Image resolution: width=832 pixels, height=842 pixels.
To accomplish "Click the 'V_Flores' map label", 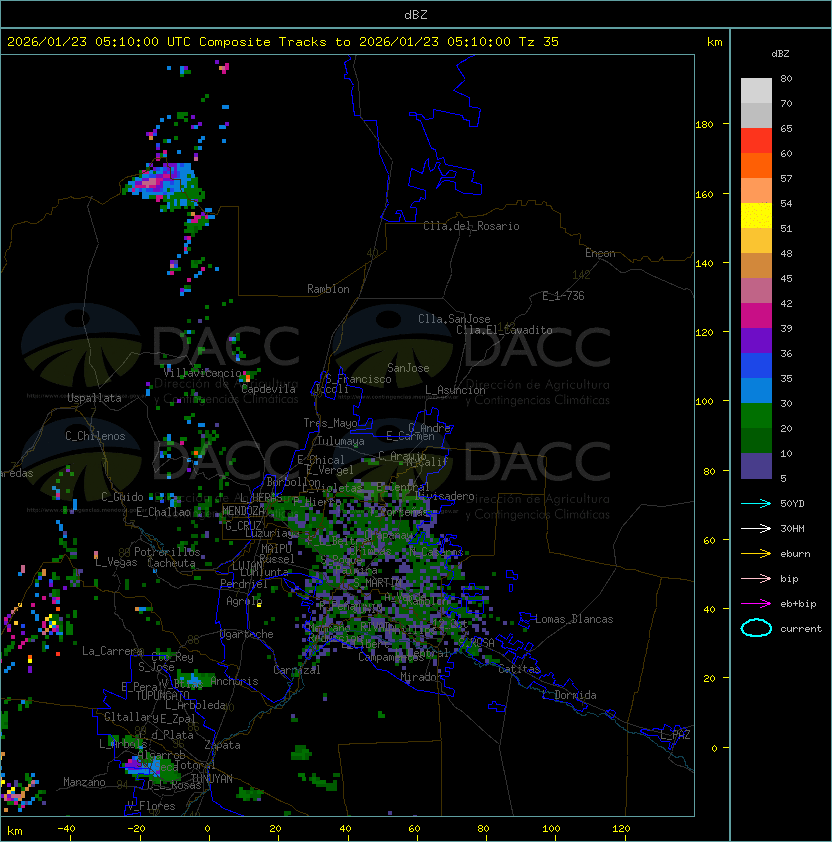I will [x=151, y=806].
